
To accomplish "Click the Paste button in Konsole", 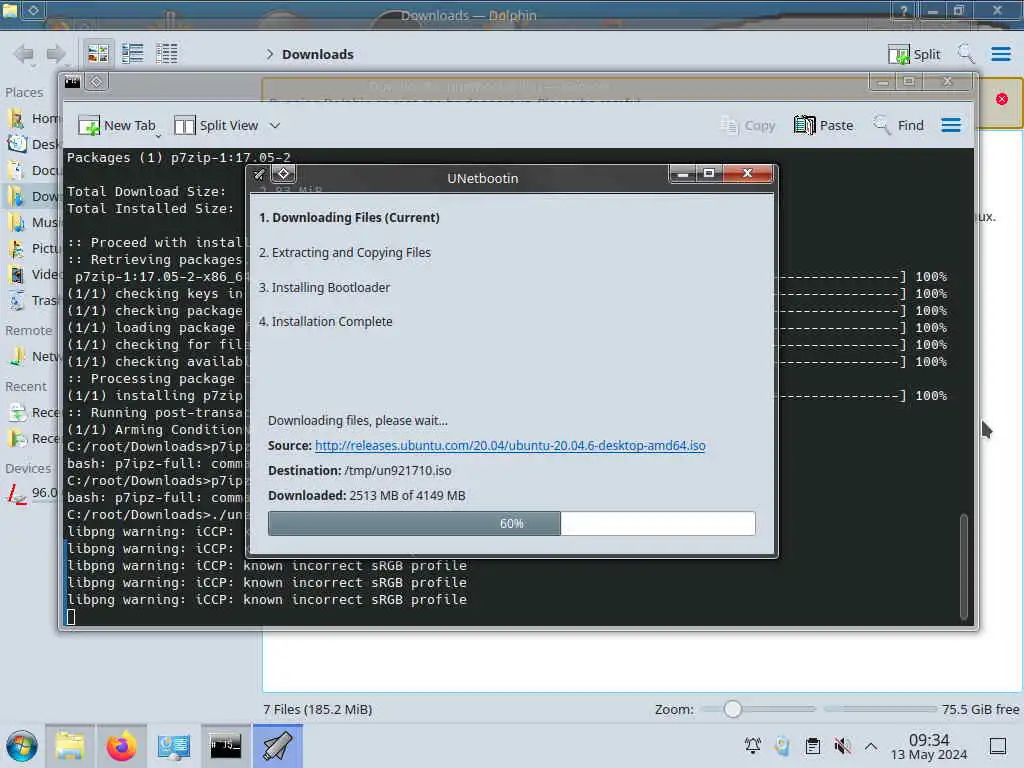I will (x=824, y=125).
